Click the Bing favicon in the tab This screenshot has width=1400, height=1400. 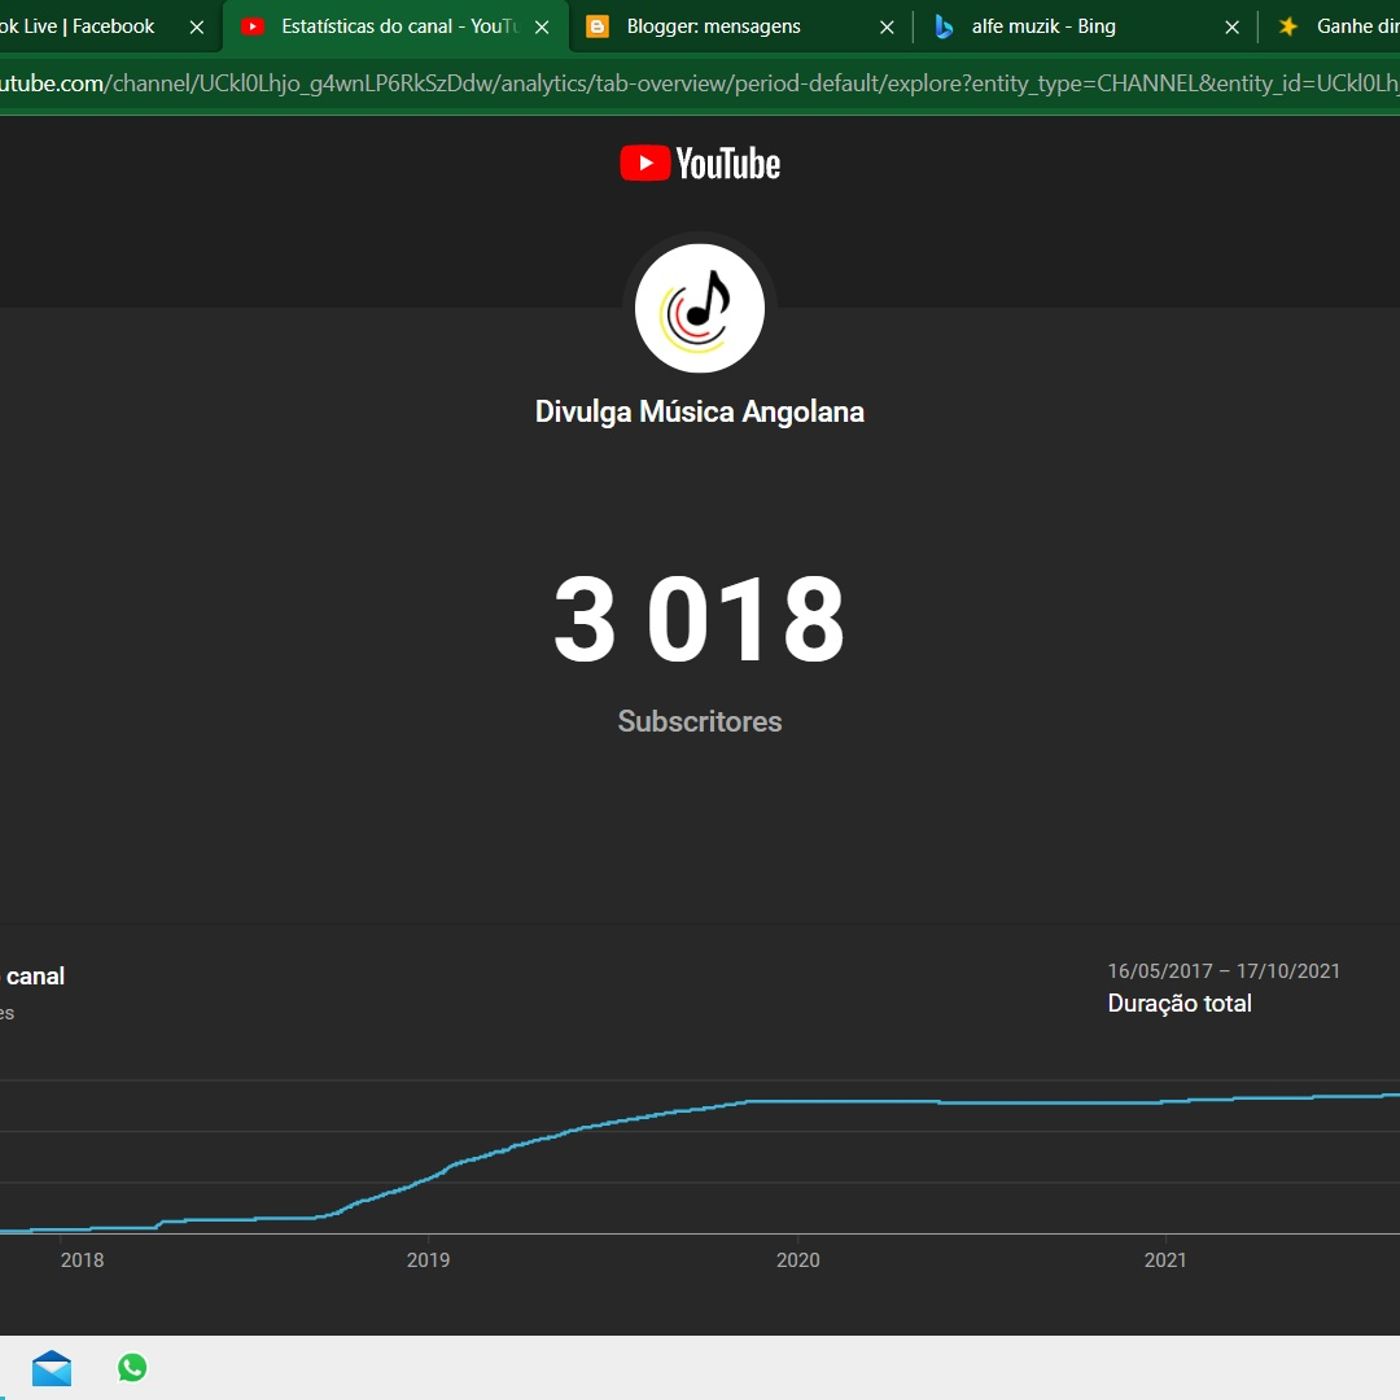click(943, 27)
